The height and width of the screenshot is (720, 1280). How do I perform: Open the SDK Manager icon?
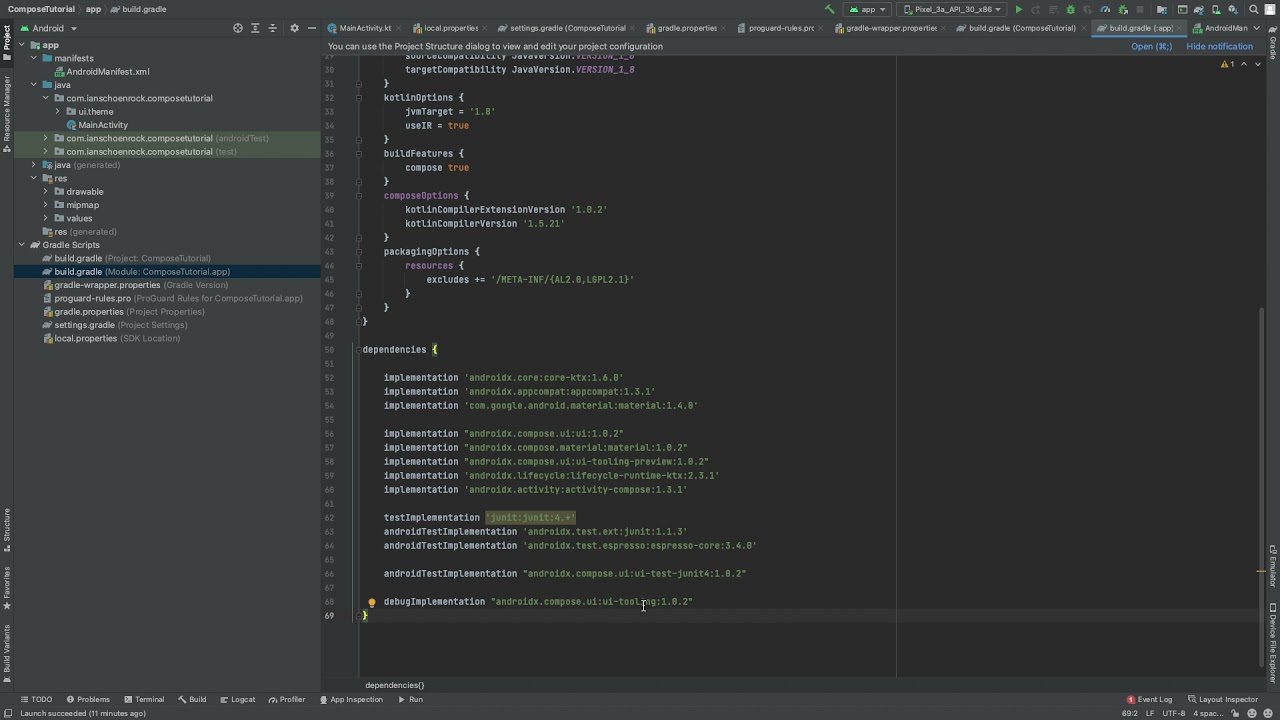1235,9
